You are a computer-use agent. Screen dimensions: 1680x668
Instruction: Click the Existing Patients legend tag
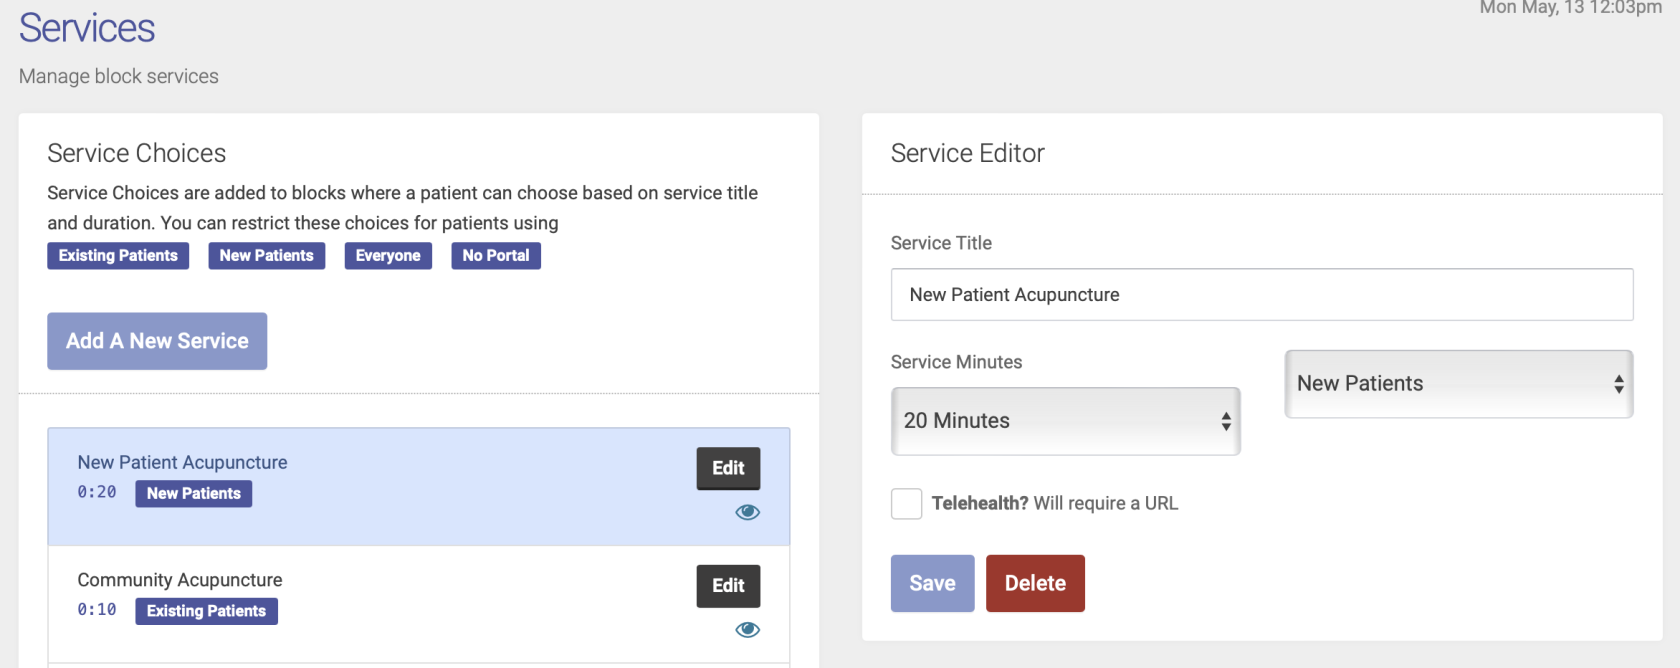[x=118, y=256]
